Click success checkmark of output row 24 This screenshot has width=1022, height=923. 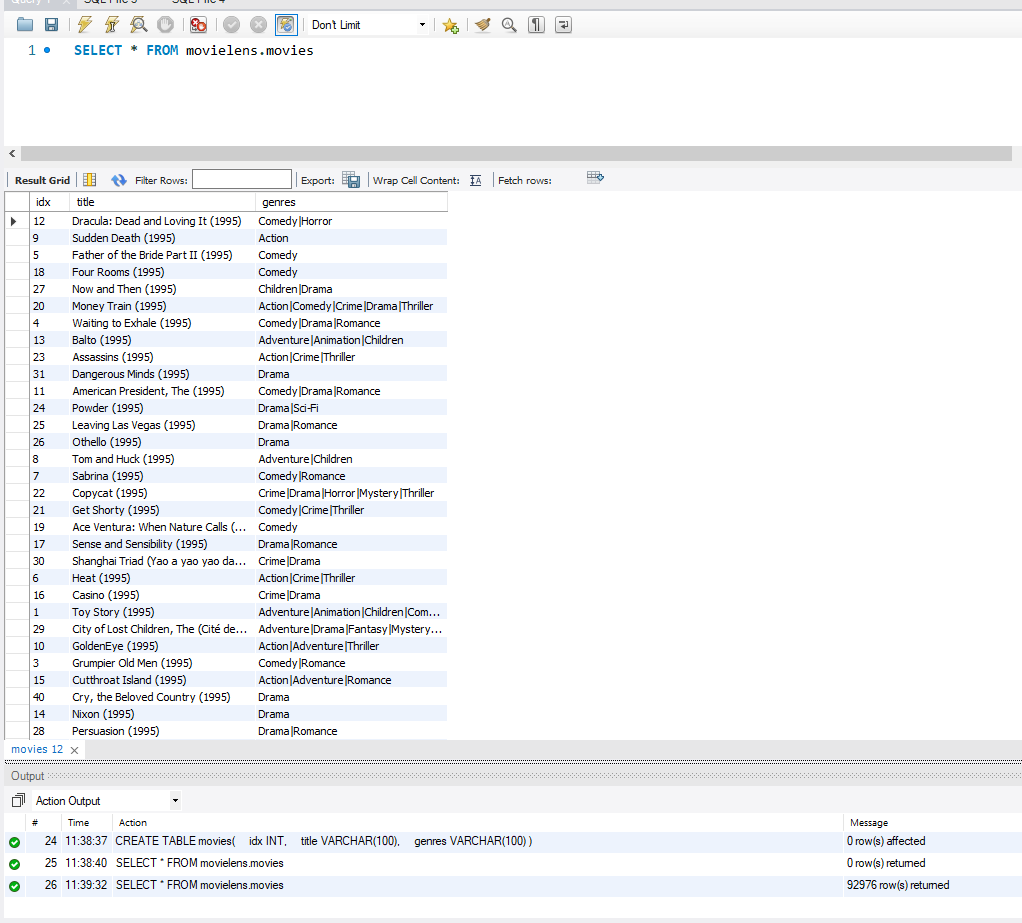14,842
